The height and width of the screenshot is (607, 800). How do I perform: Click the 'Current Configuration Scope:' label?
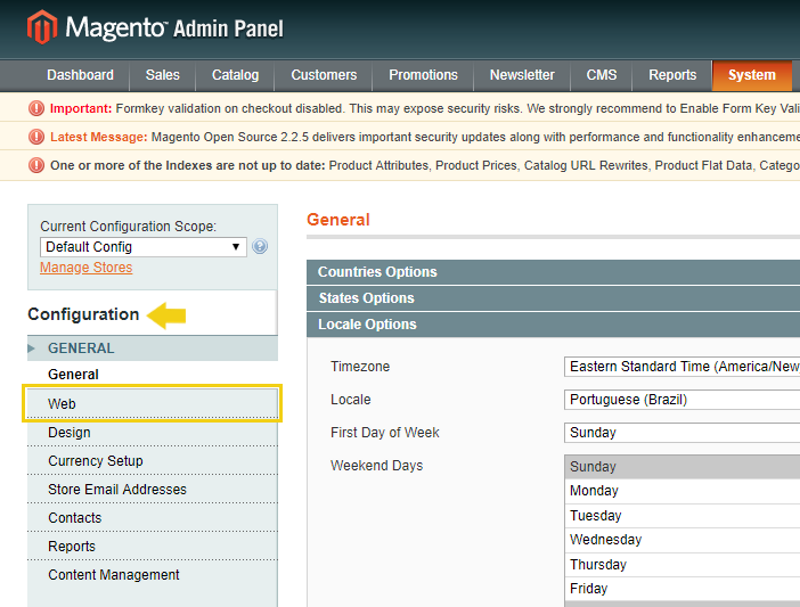click(128, 226)
